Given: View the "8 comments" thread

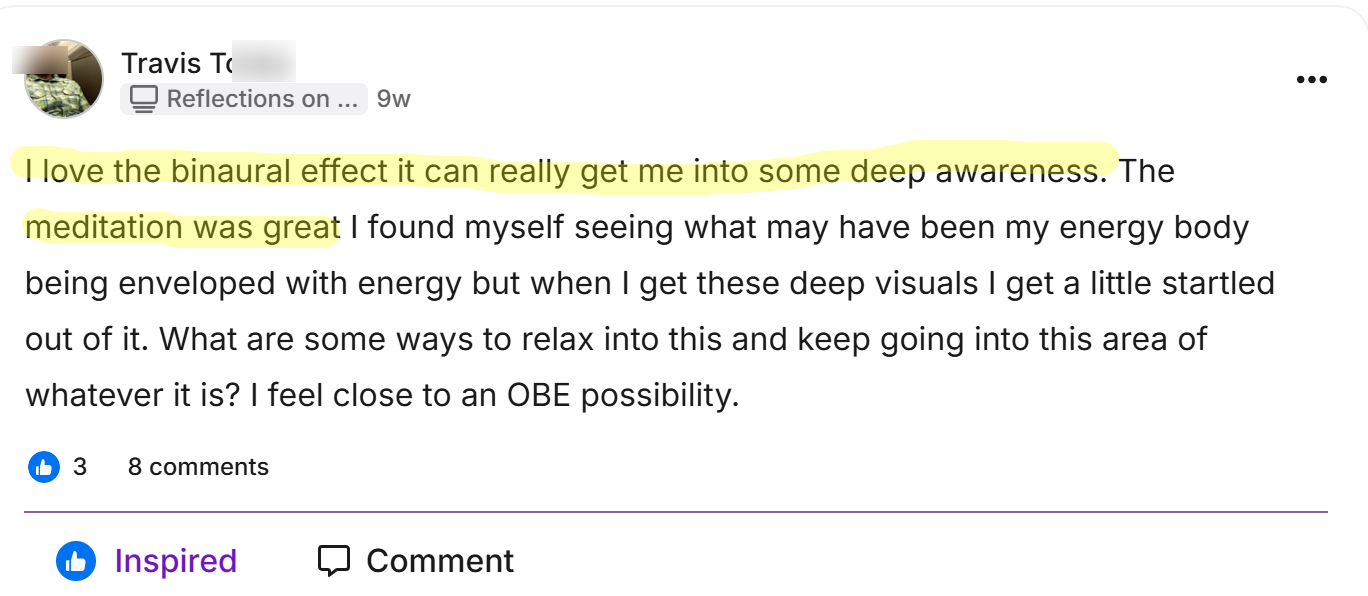Looking at the screenshot, I should point(198,467).
